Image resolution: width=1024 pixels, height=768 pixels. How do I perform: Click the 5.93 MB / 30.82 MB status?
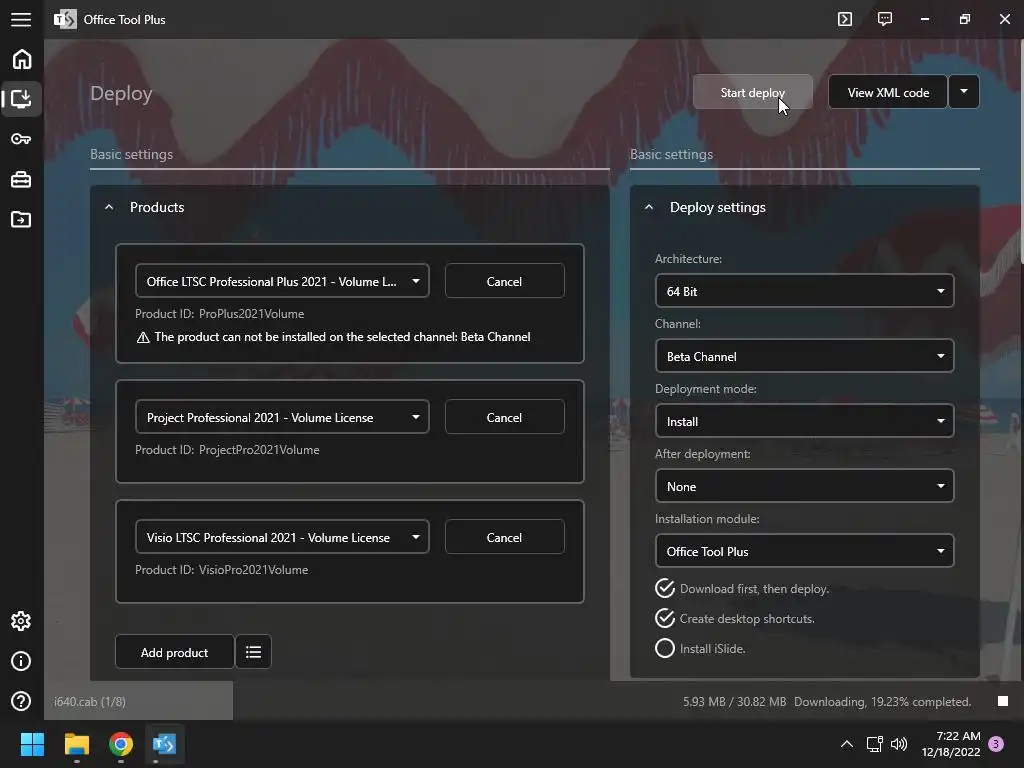click(734, 701)
